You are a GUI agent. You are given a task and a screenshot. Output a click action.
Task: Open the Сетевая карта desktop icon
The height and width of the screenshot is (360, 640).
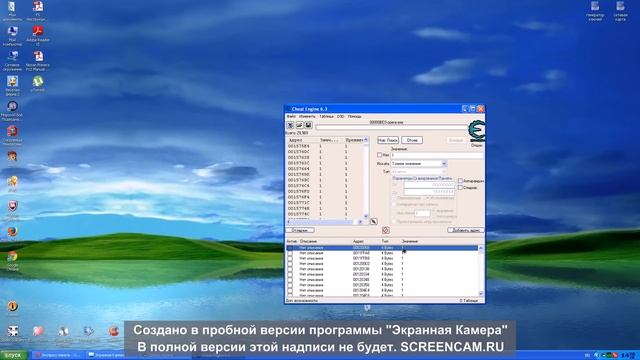[620, 11]
